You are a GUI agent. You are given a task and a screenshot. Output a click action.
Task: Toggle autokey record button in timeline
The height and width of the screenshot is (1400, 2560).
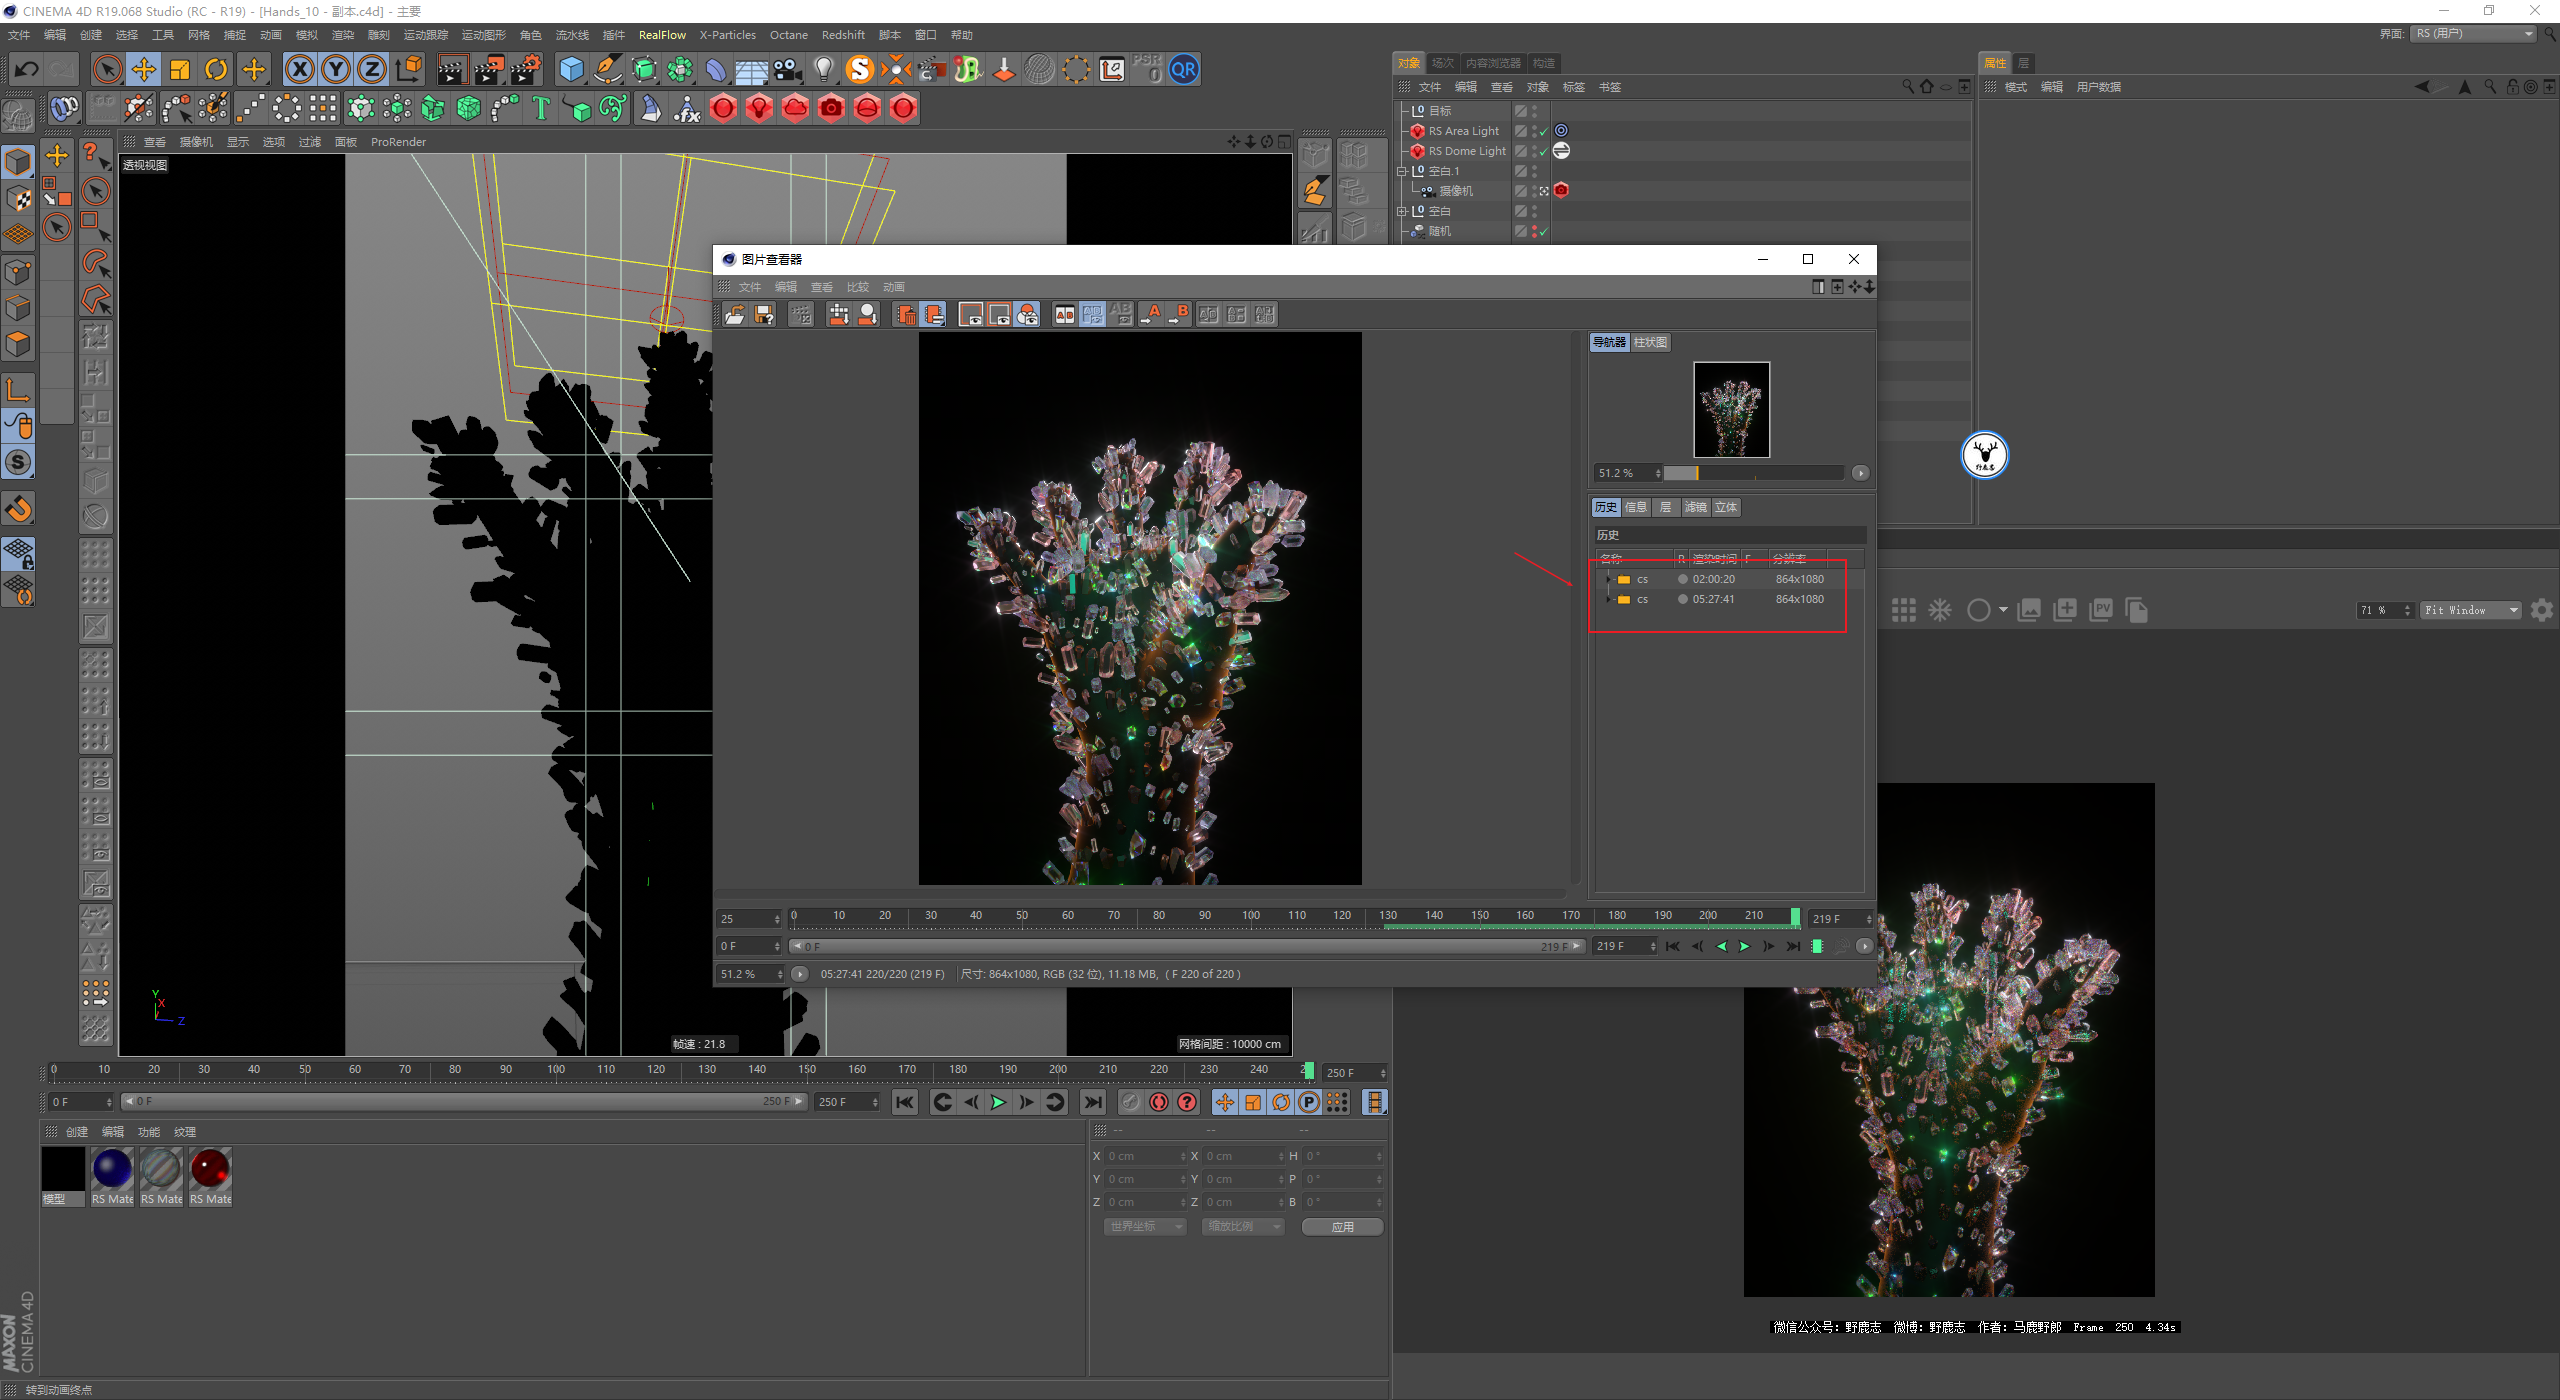[1159, 1102]
